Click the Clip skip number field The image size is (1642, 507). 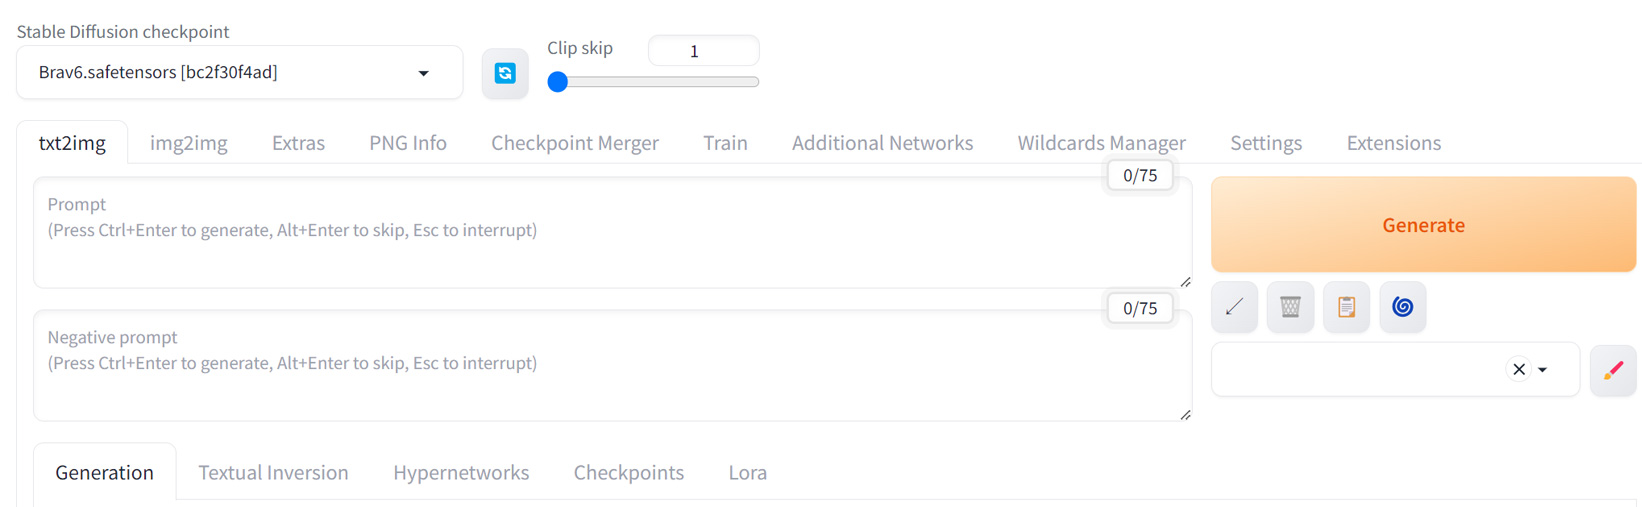click(x=703, y=51)
